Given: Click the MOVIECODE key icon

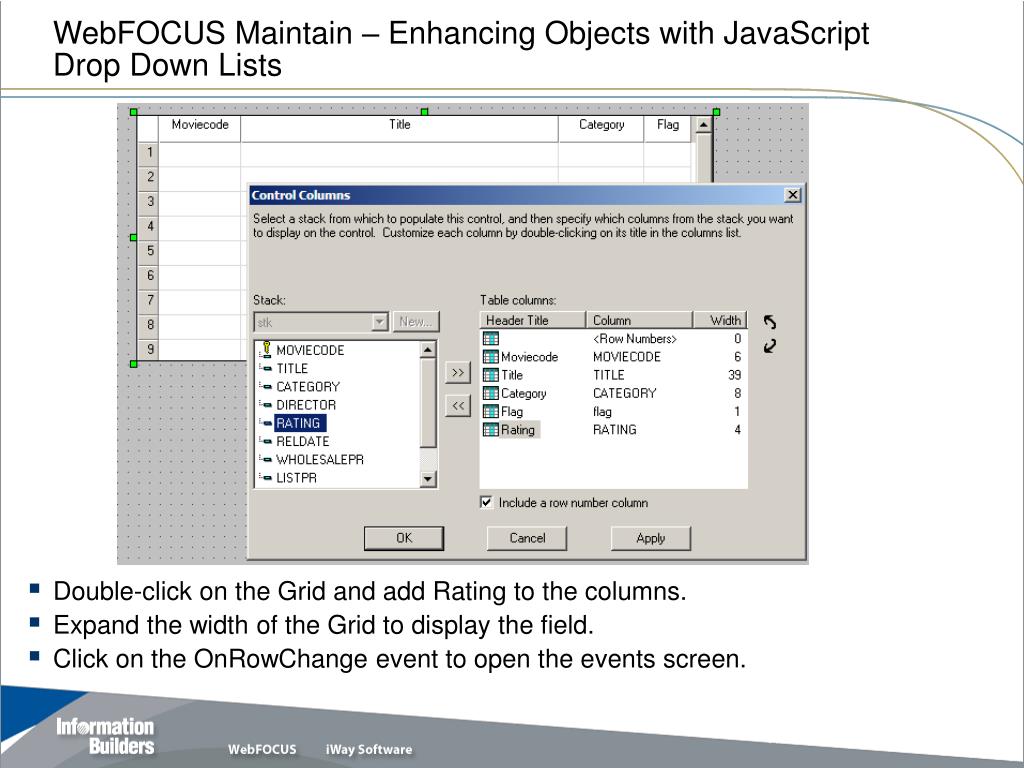Looking at the screenshot, I should click(266, 349).
